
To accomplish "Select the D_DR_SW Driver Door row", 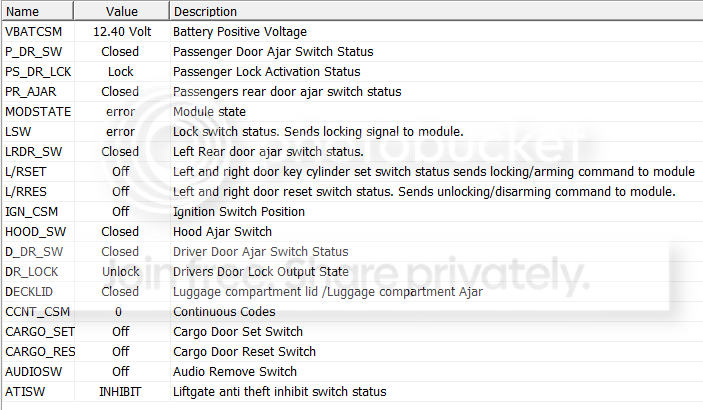I will point(352,252).
